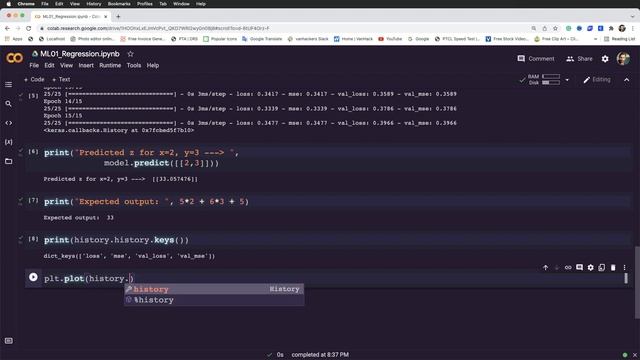The width and height of the screenshot is (640, 360).
Task: Collapse the header with chevron up
Action: 627,80
